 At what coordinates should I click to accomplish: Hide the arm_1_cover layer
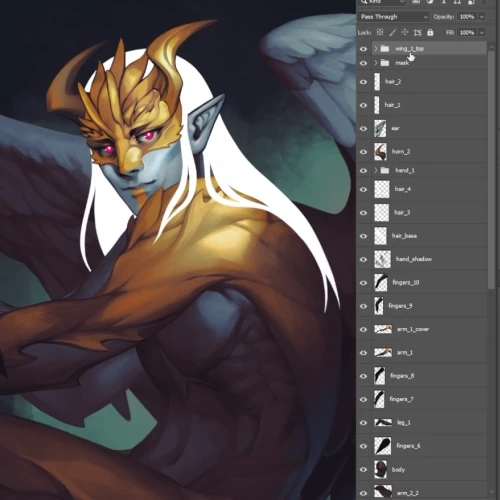click(x=363, y=329)
